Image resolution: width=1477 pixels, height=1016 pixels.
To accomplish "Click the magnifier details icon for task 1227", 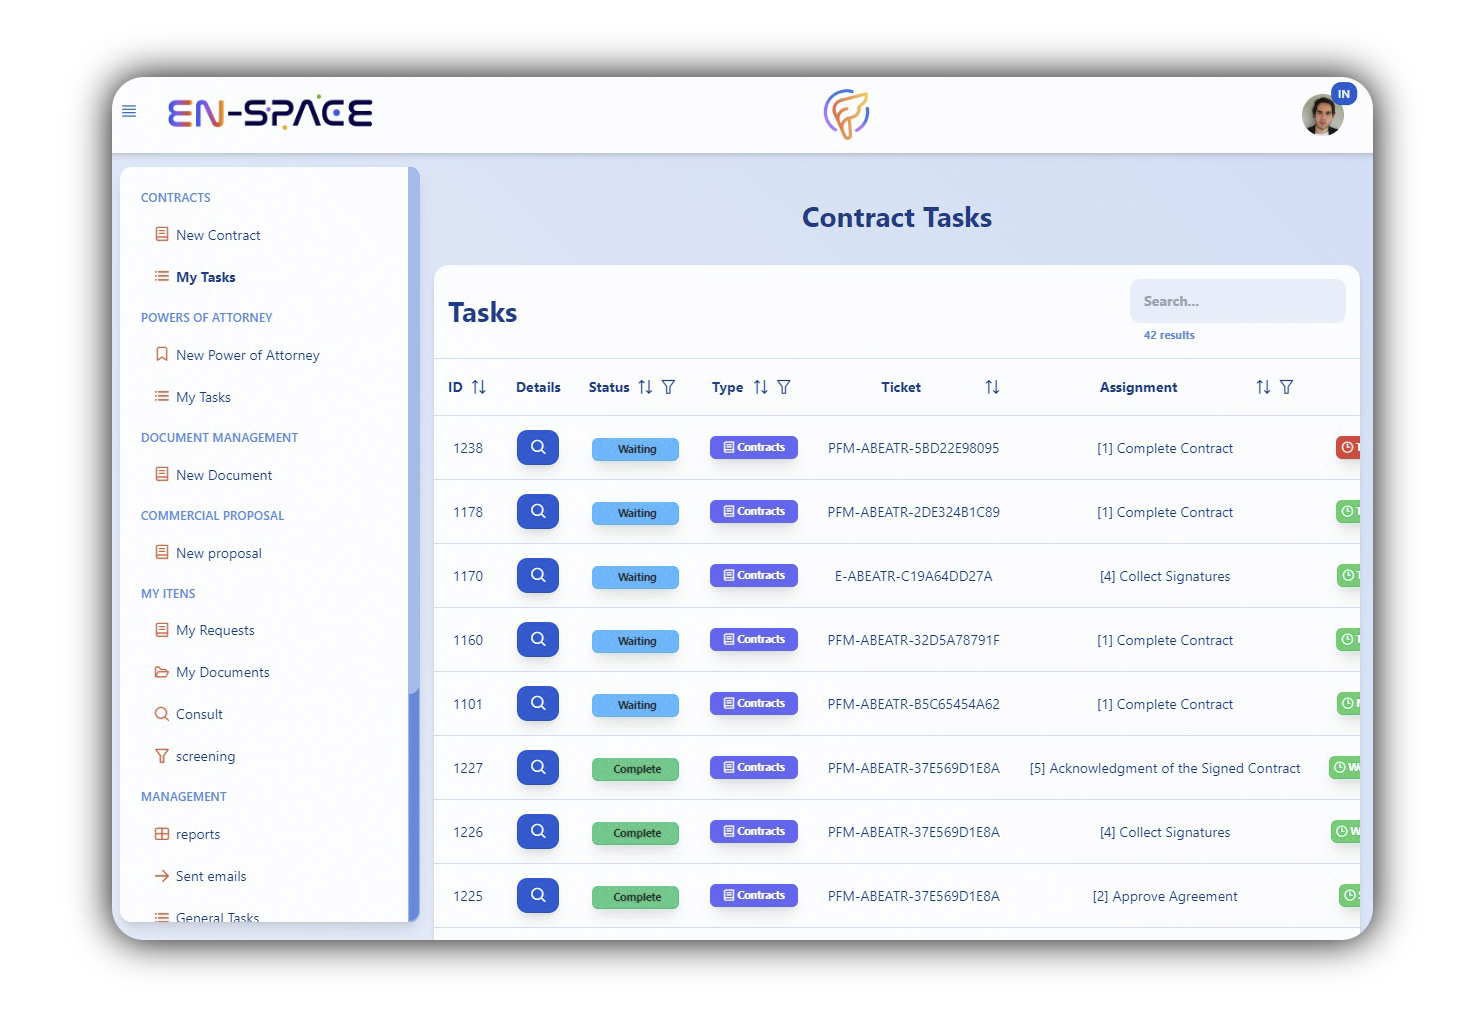I will (537, 767).
